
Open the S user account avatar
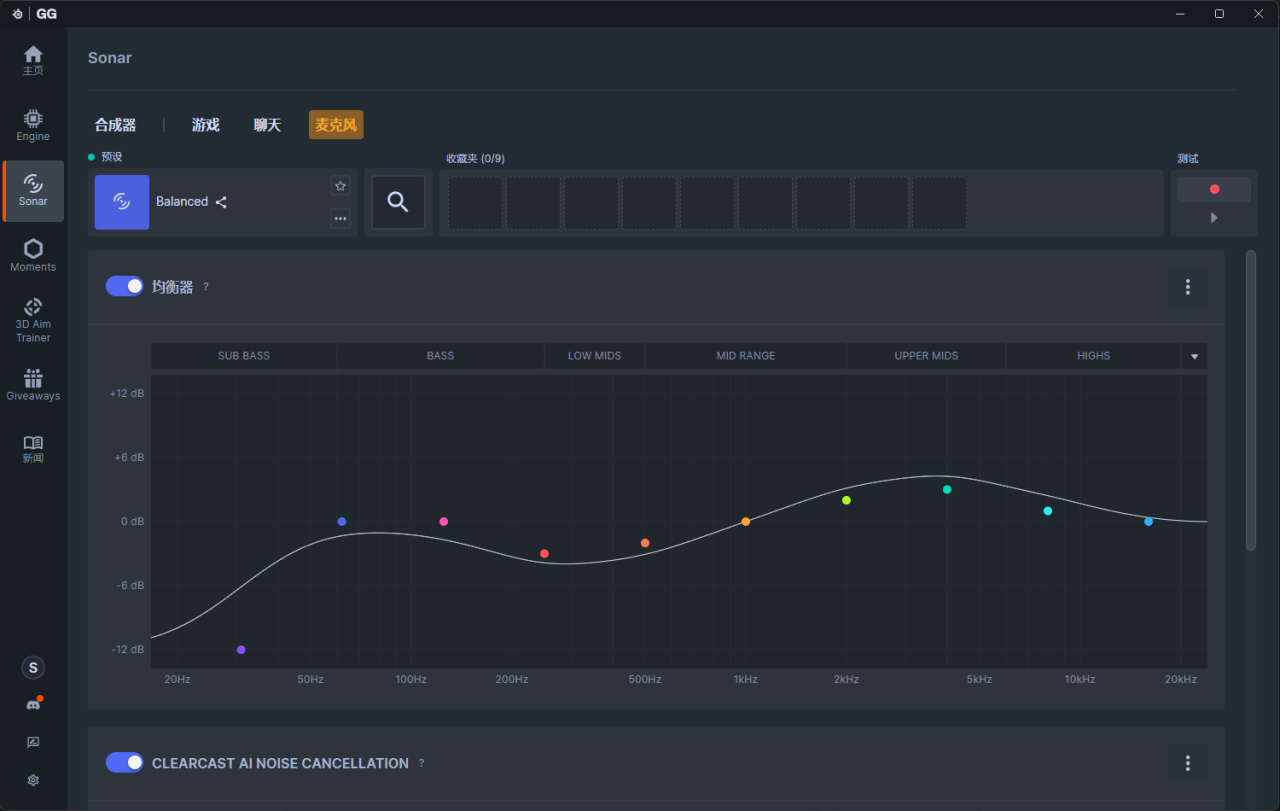[x=33, y=668]
